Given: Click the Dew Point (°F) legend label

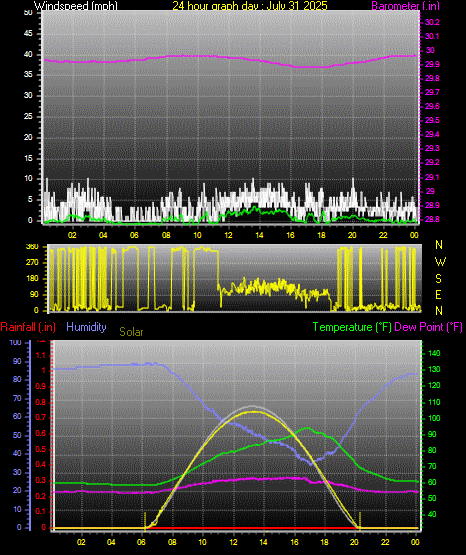Looking at the screenshot, I should coord(428,327).
